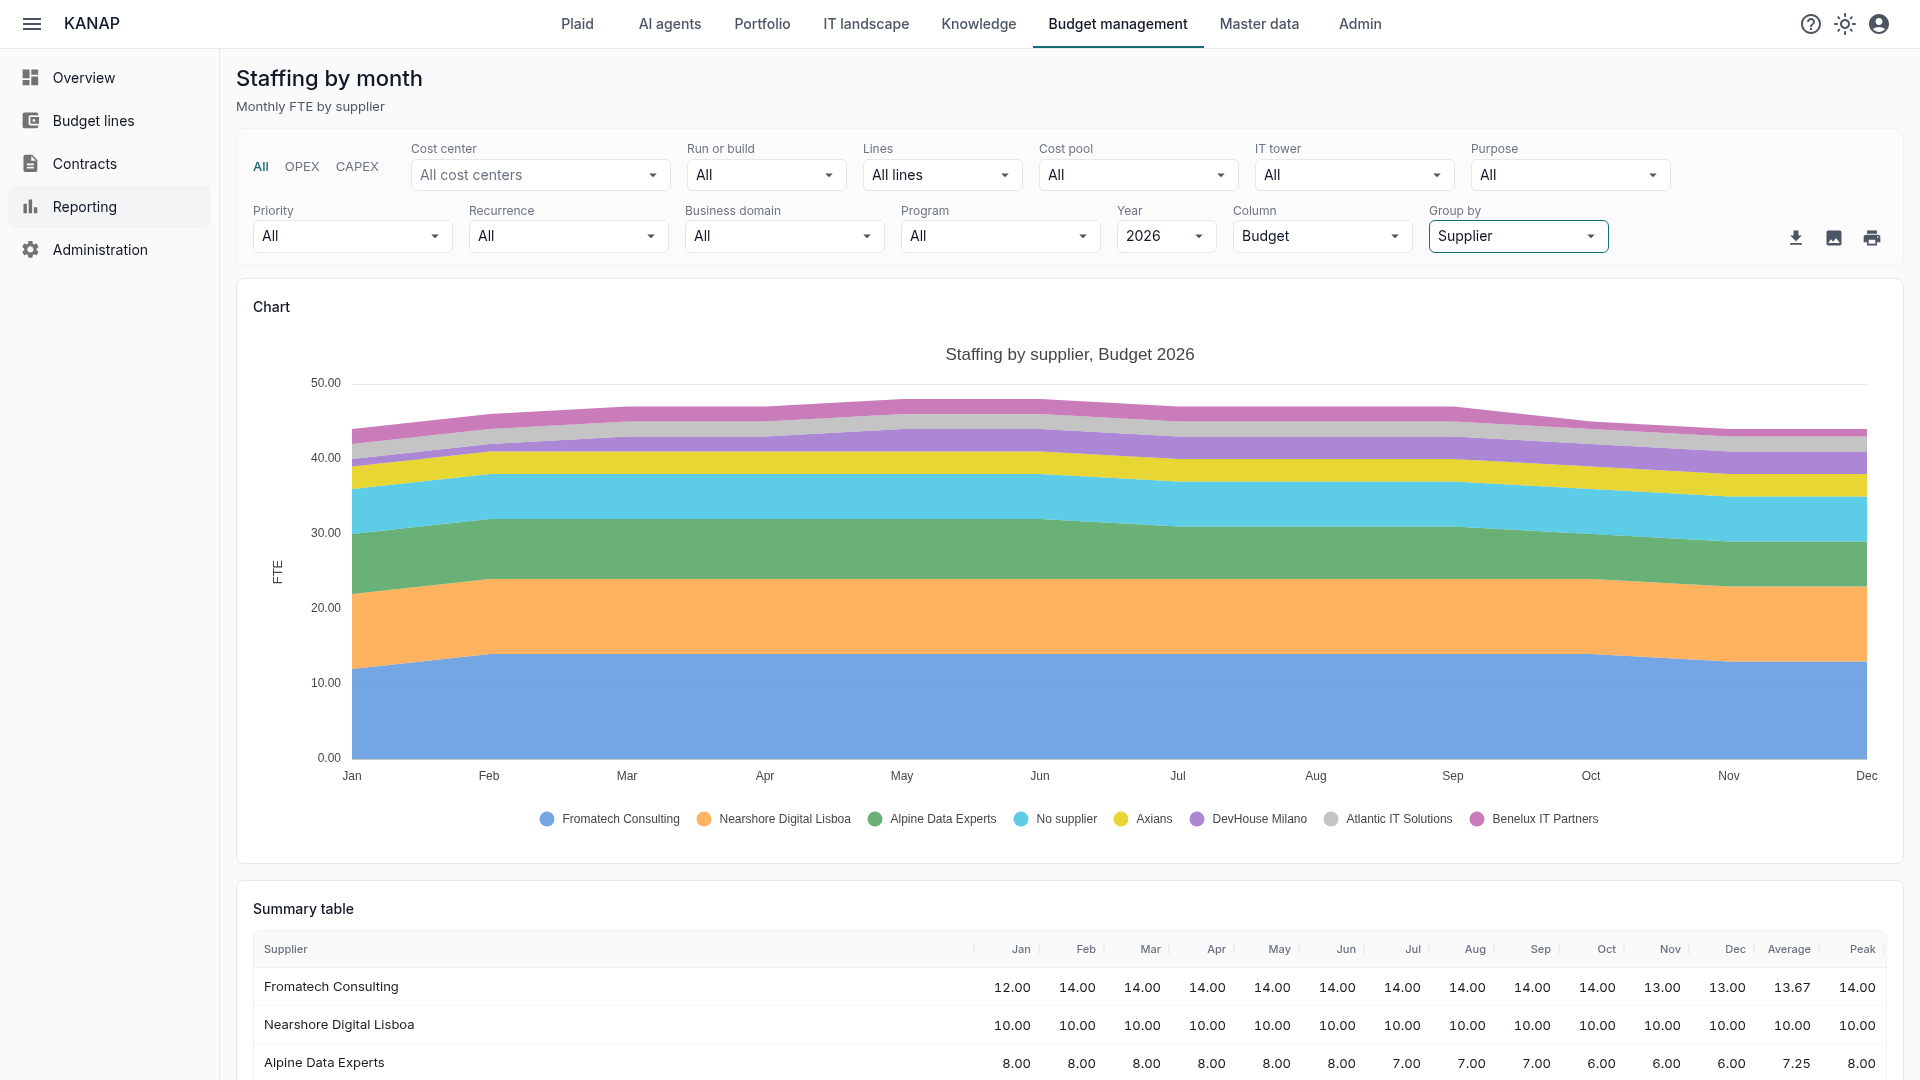The image size is (1920, 1080).
Task: Open the Cost center dropdown
Action: tap(541, 175)
